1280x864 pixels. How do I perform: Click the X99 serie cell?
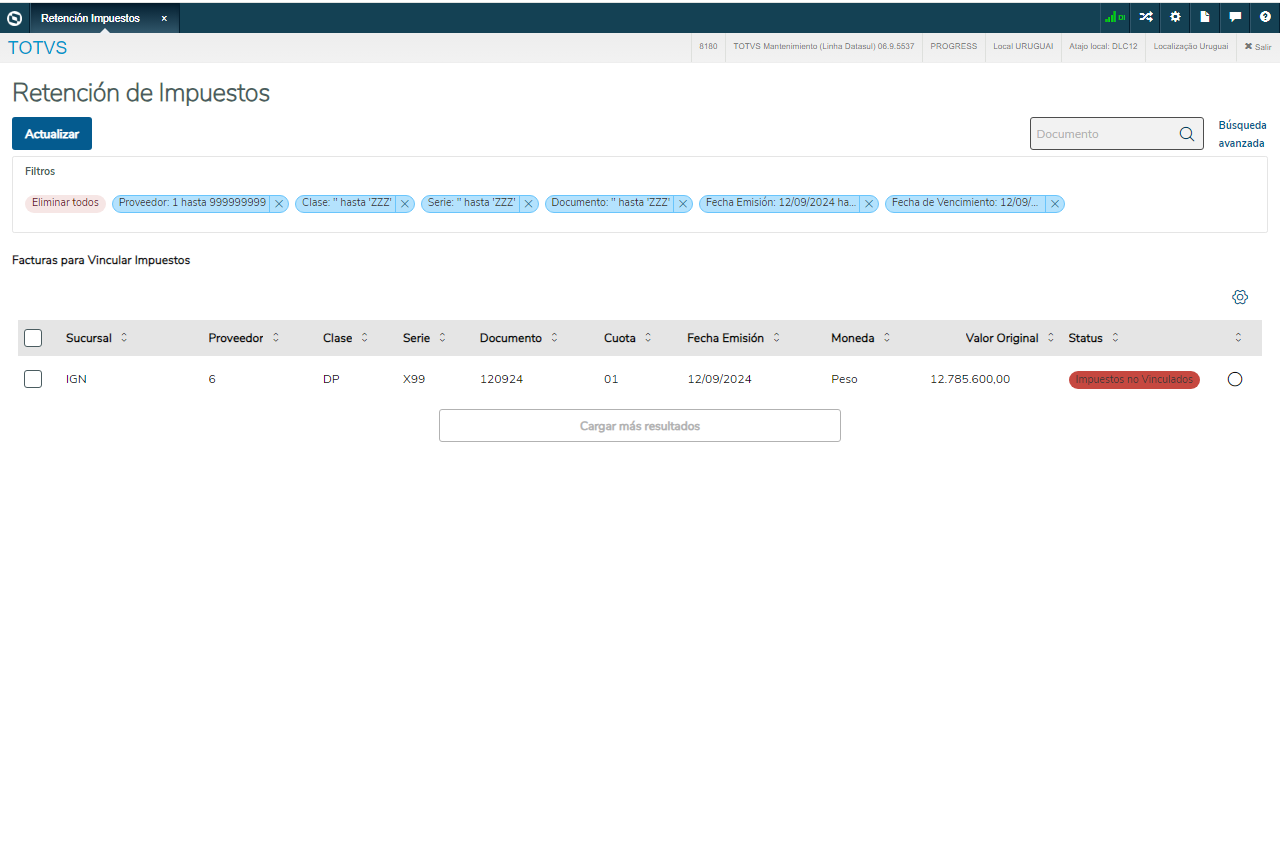coord(413,380)
